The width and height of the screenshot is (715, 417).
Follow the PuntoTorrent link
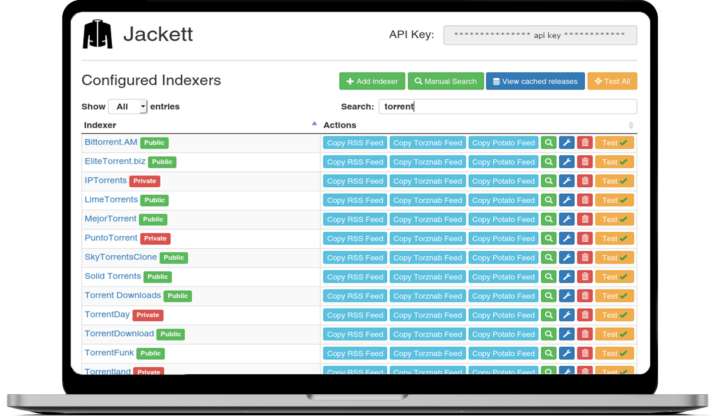pyautogui.click(x=111, y=238)
